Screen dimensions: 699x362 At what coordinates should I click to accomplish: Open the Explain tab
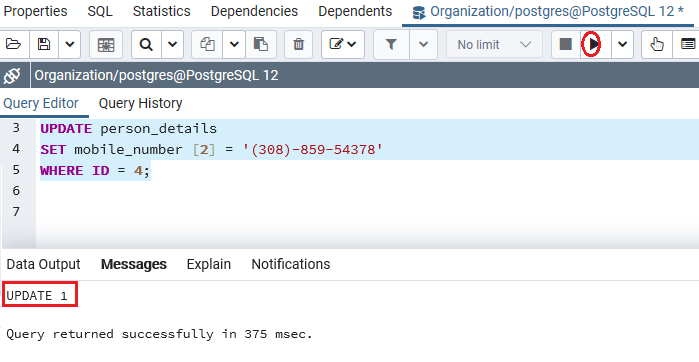pyautogui.click(x=209, y=264)
